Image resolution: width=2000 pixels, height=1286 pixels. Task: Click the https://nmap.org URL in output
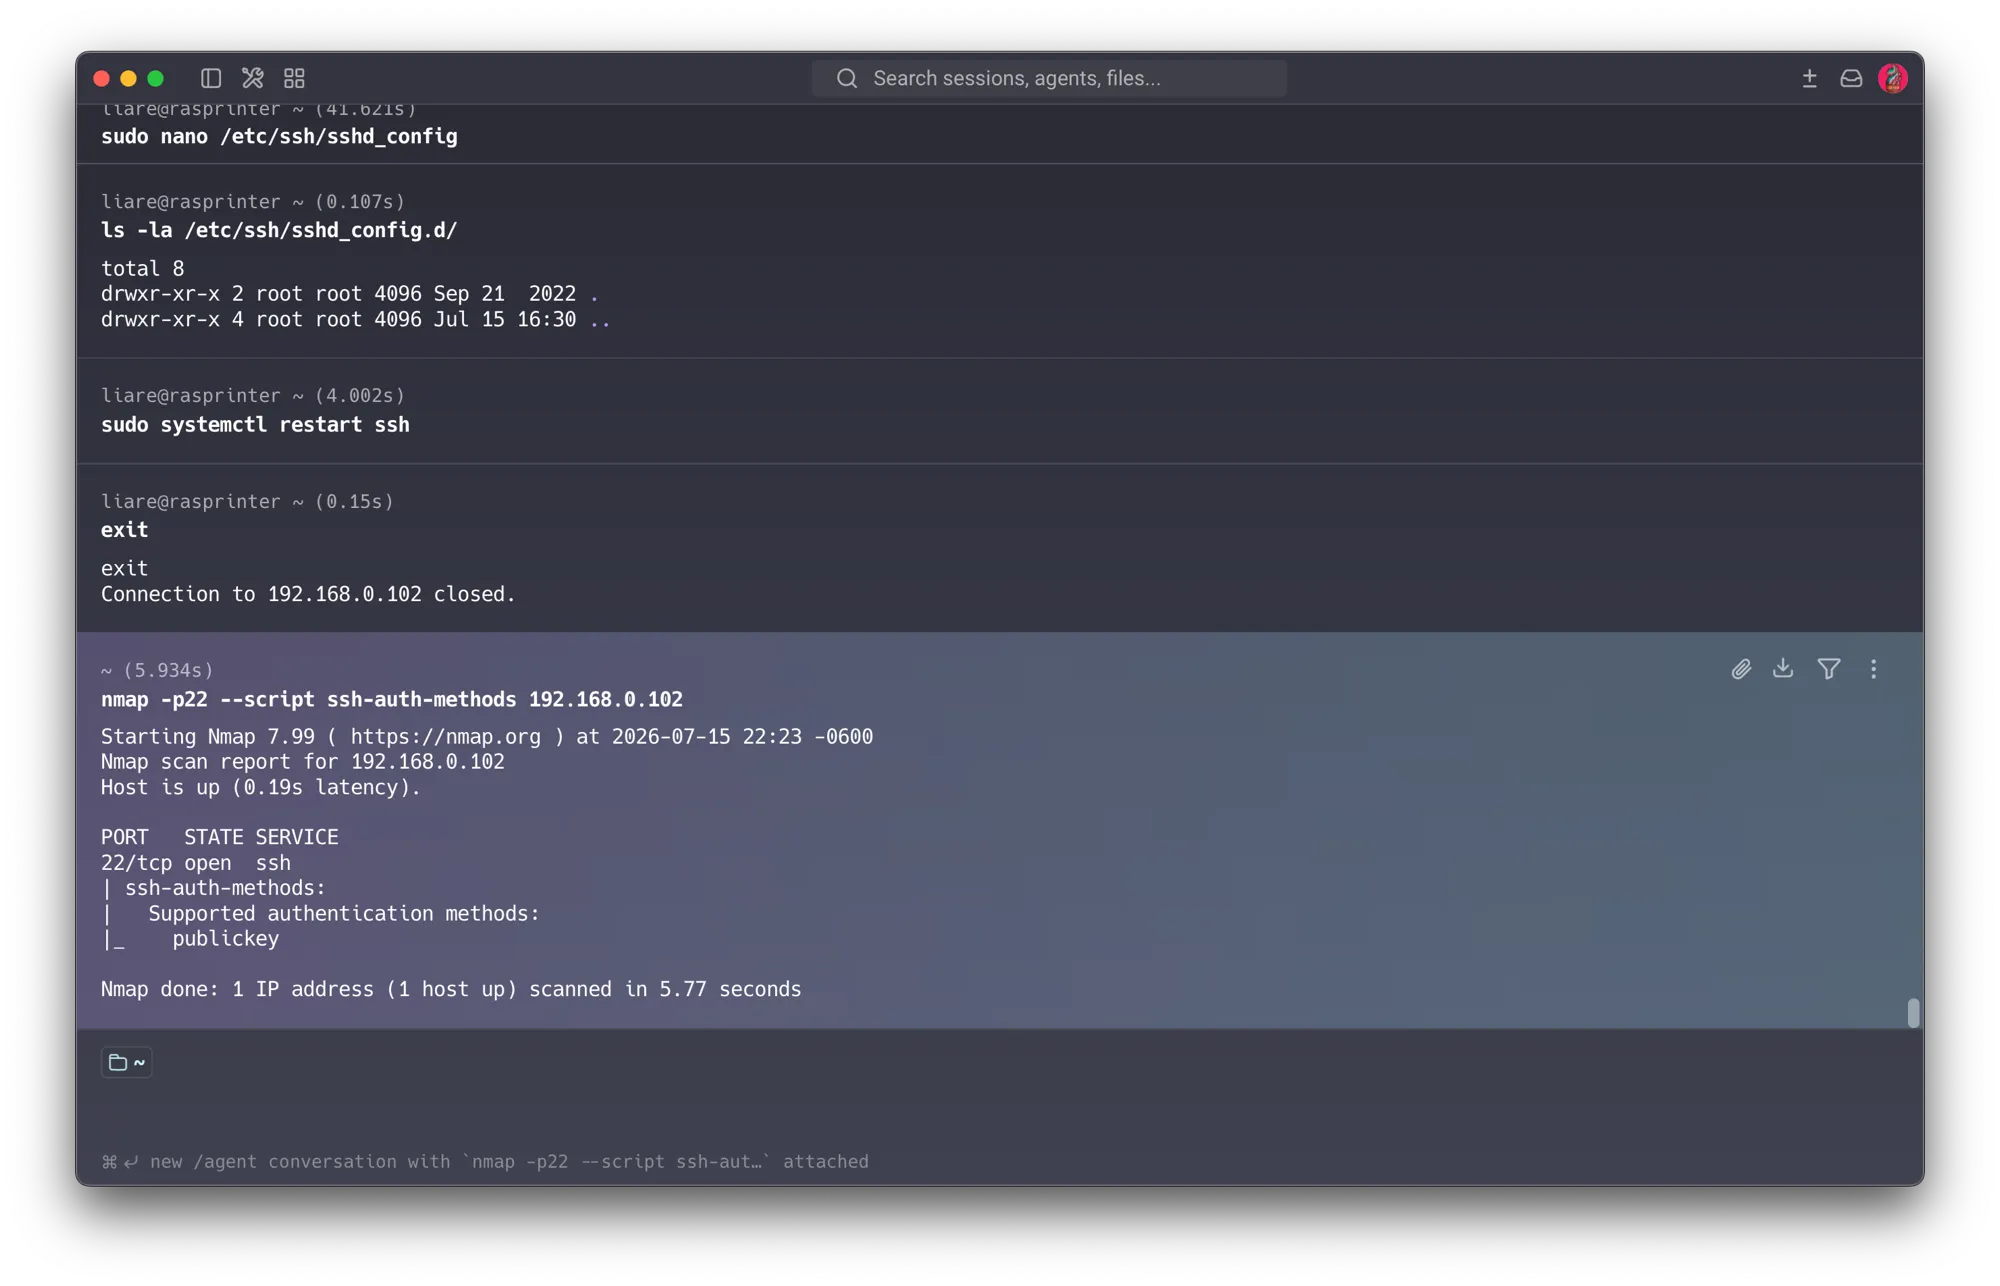[x=445, y=737]
